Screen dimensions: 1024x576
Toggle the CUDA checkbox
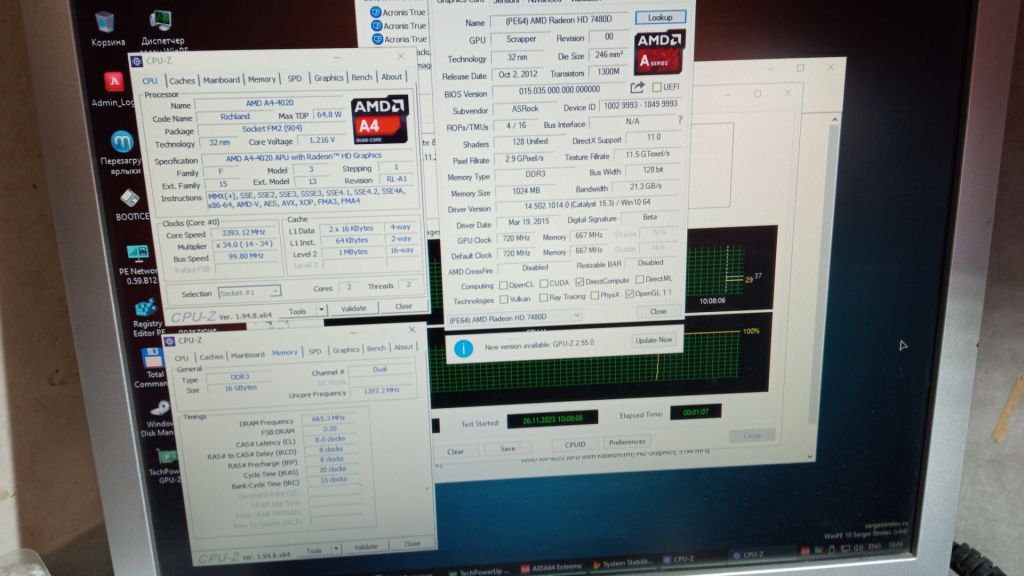click(x=544, y=283)
